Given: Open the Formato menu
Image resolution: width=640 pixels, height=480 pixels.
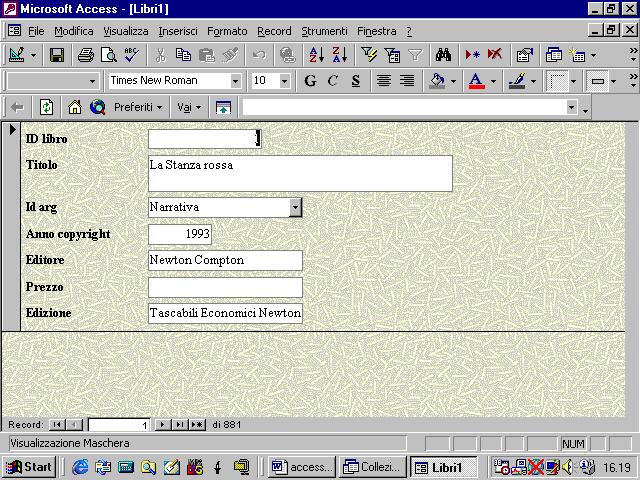Looking at the screenshot, I should pos(227,31).
